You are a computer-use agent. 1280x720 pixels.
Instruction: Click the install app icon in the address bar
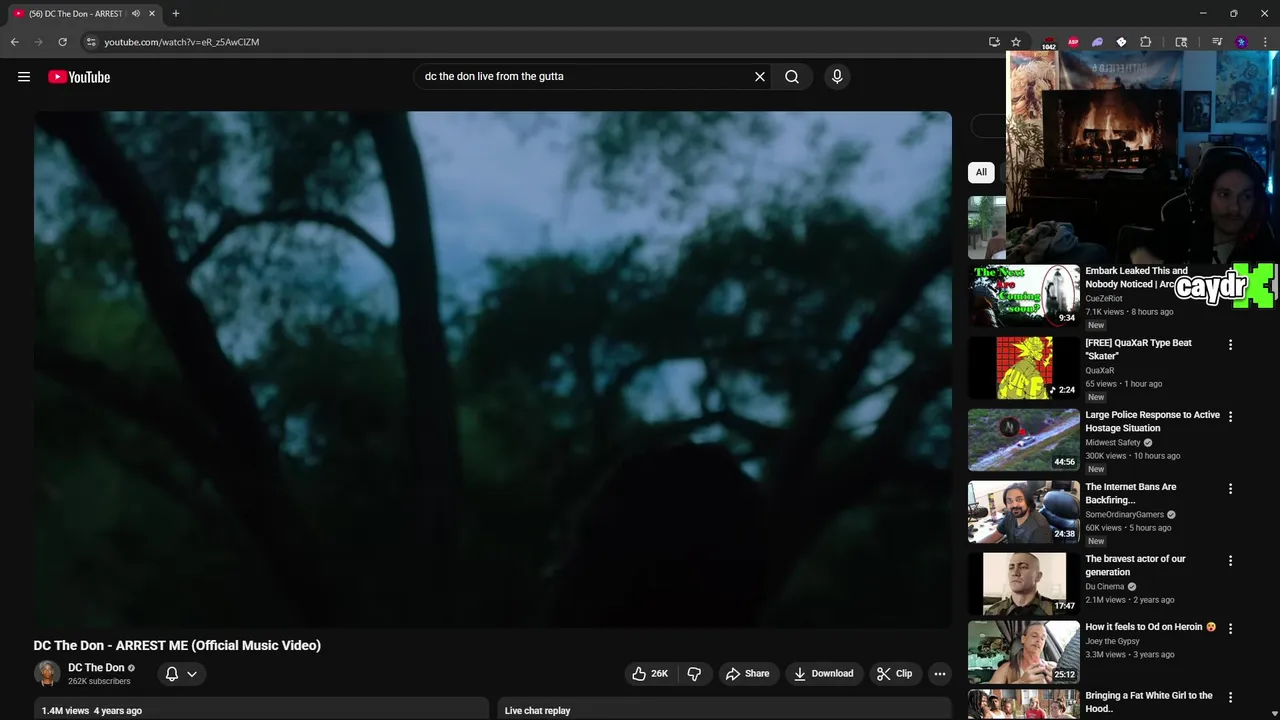click(994, 42)
